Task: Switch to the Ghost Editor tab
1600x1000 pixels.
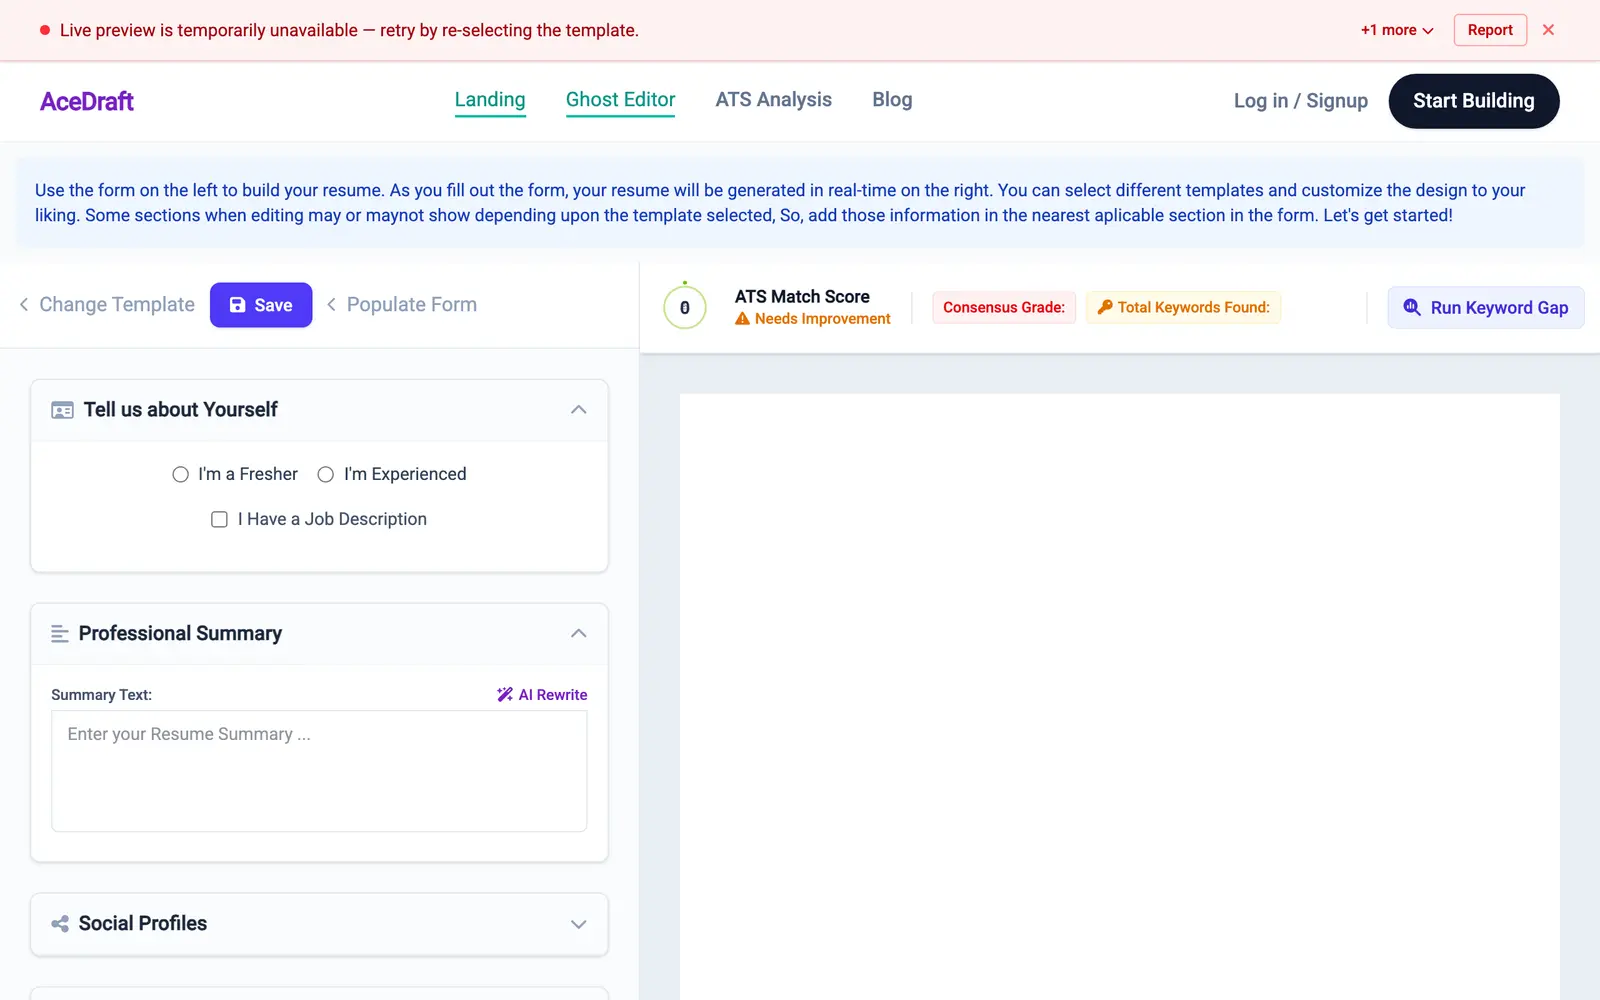Action: coord(621,100)
